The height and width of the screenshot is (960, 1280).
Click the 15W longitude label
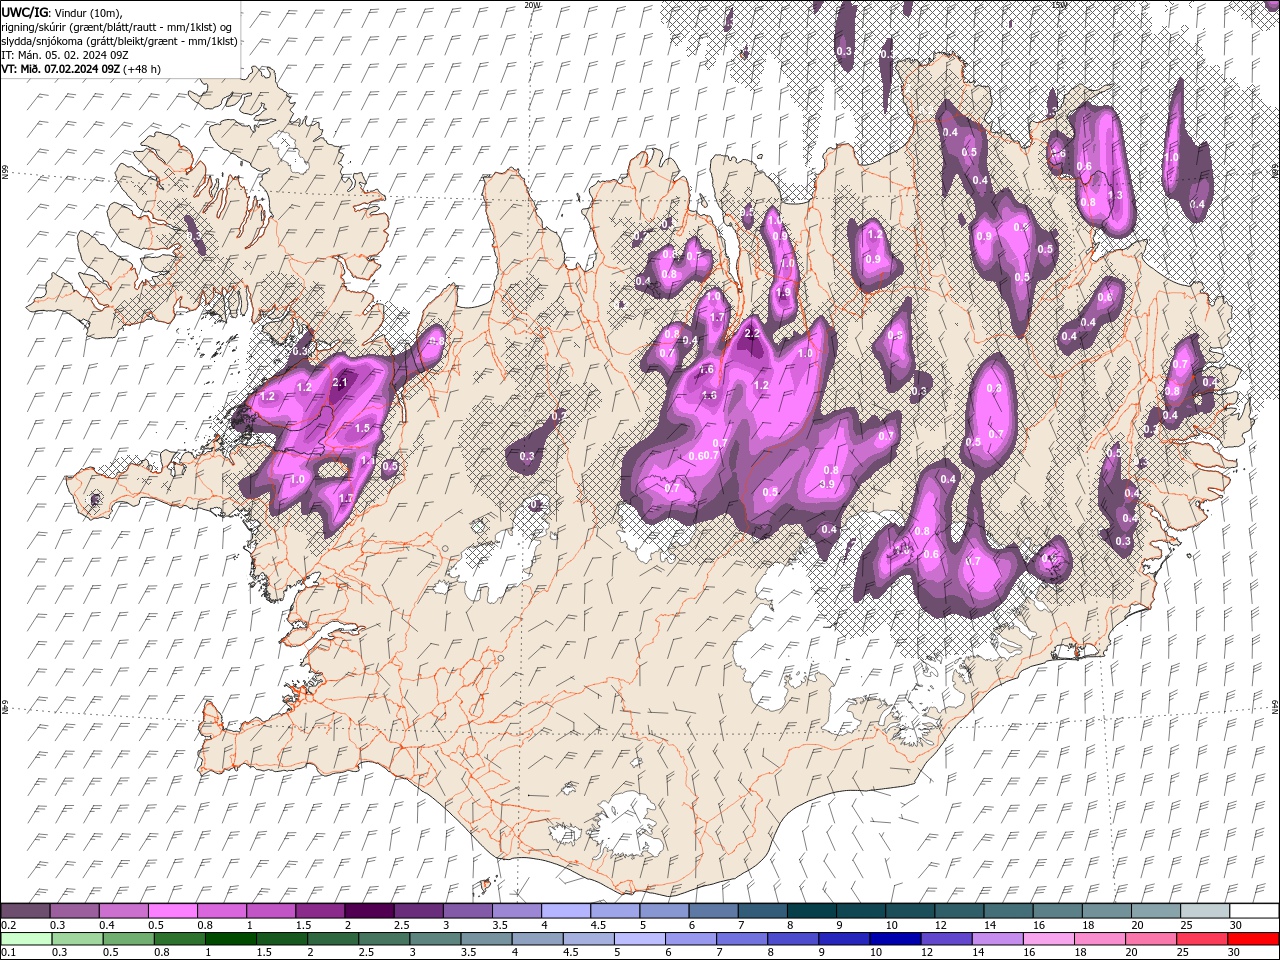click(x=1060, y=5)
